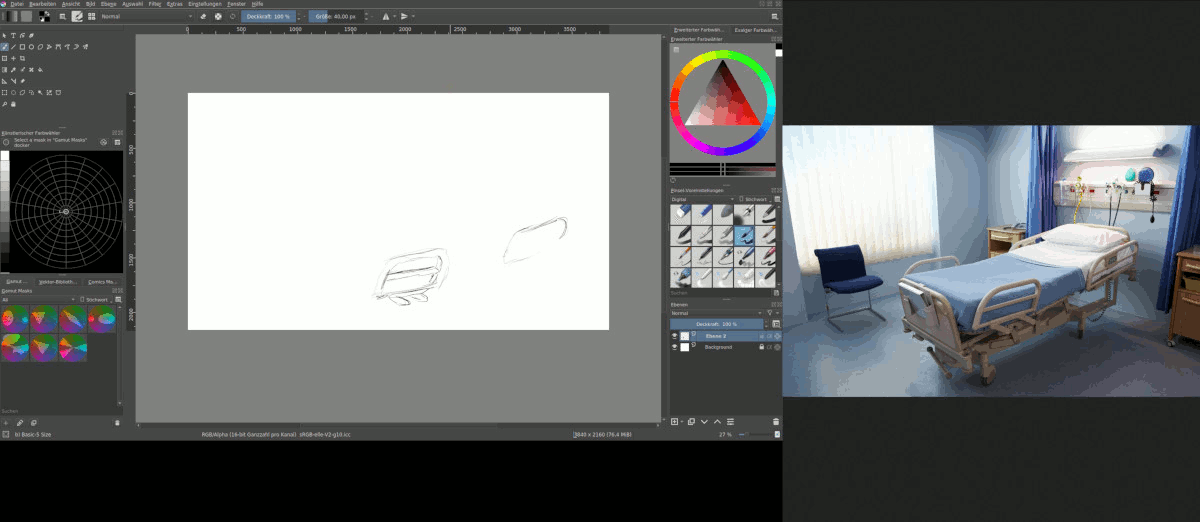The image size is (1200, 522).
Task: Select the Move tool
Action: pyautogui.click(x=13, y=58)
